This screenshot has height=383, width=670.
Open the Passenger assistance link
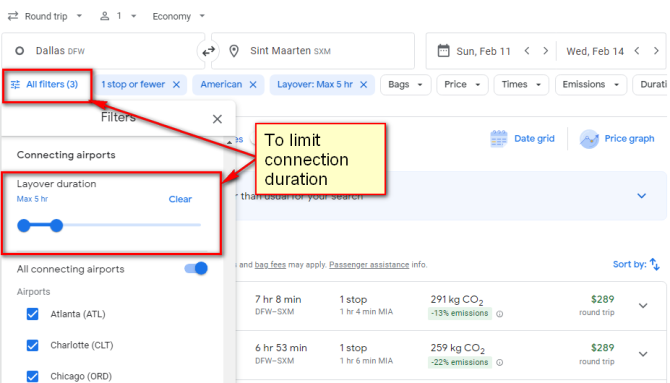pos(369,265)
